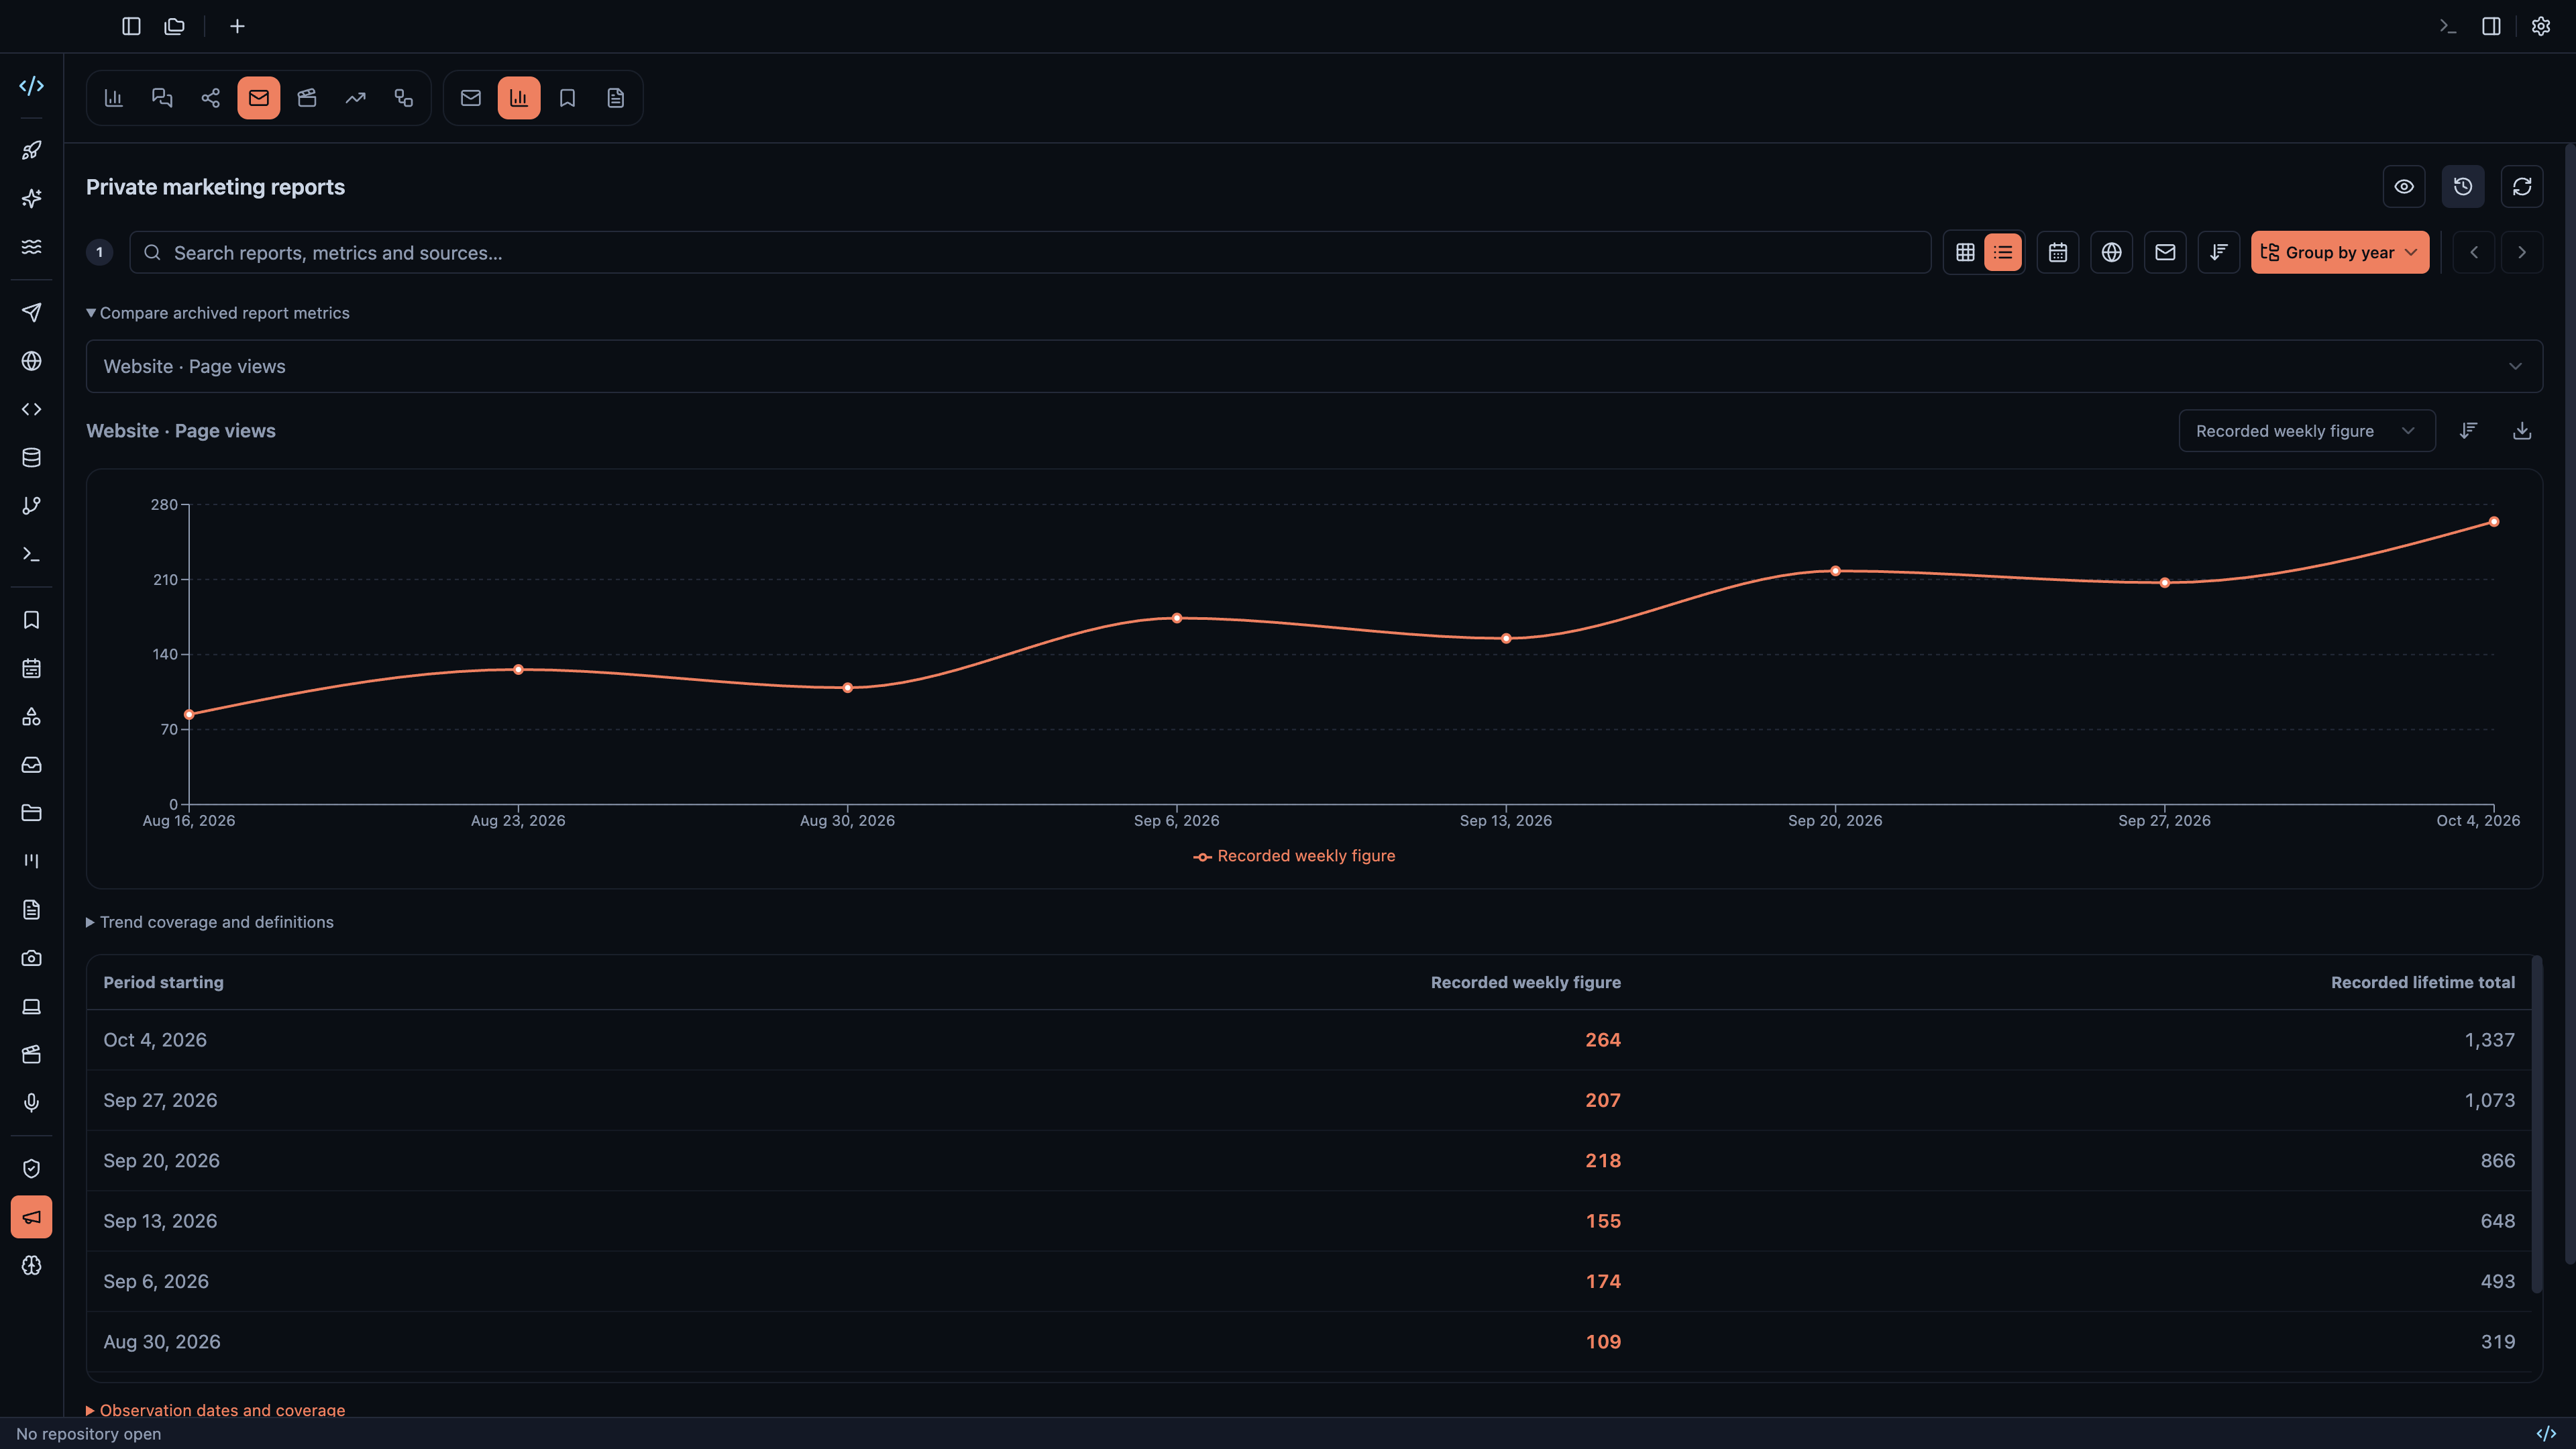Open the camera icon in sidebar
2576x1449 pixels.
[x=31, y=958]
